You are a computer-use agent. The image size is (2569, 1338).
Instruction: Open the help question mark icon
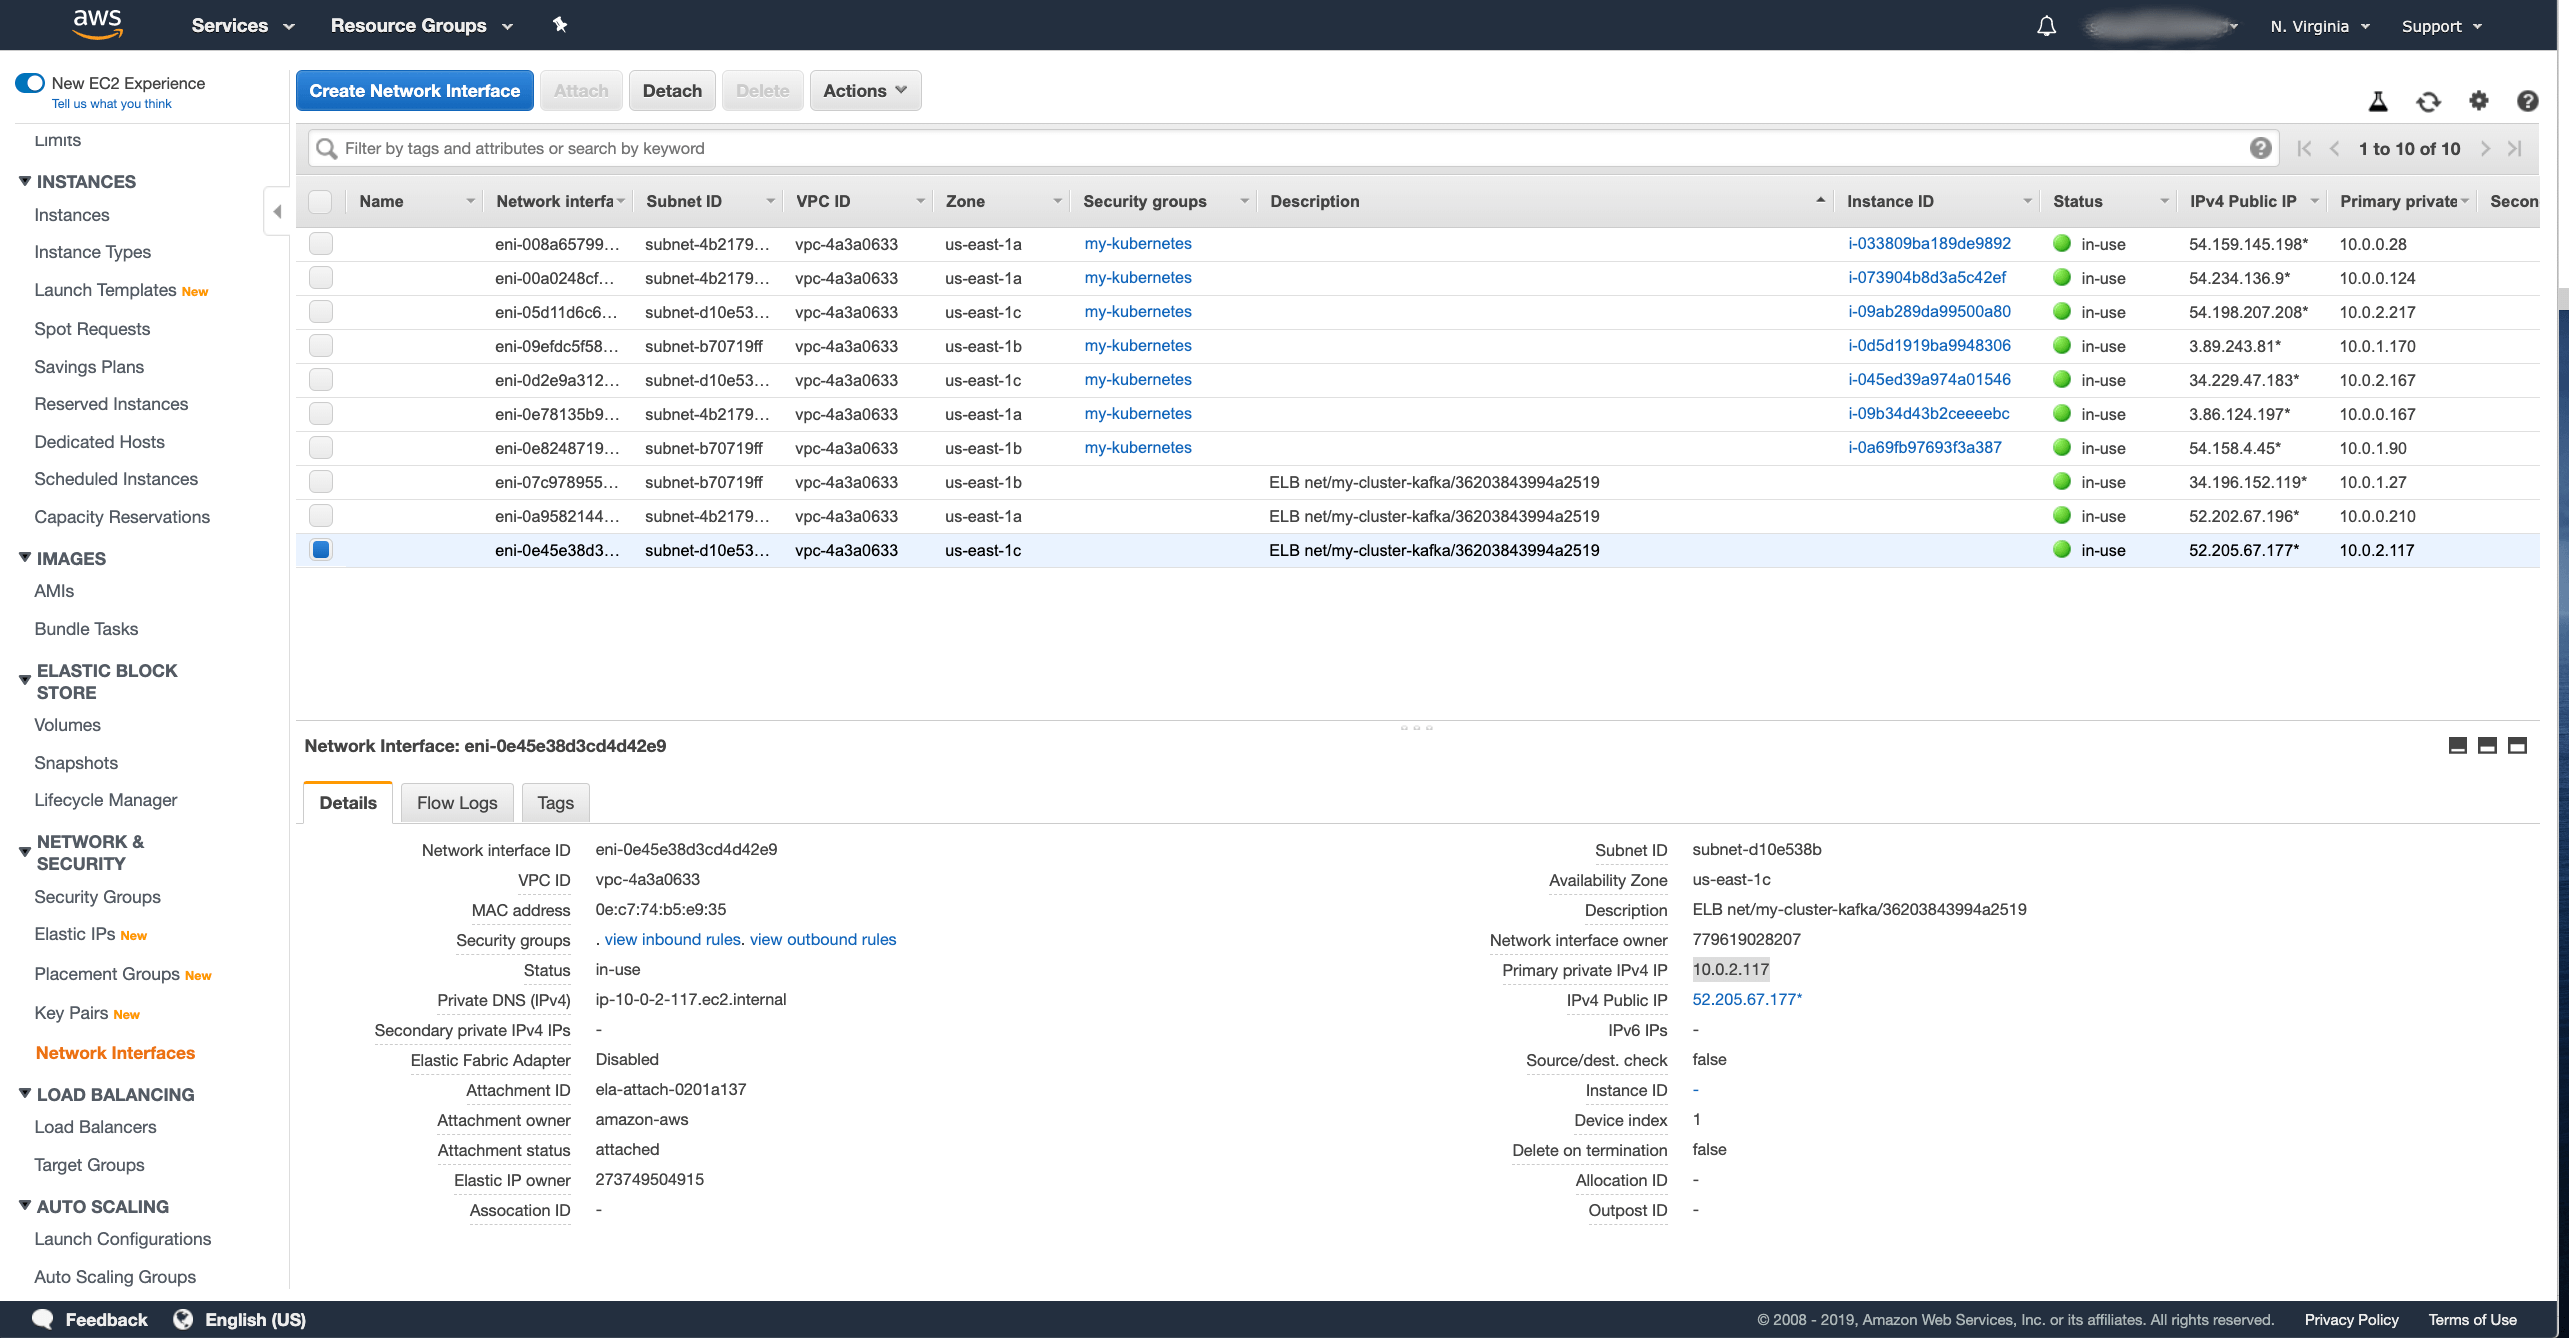pos(2527,101)
